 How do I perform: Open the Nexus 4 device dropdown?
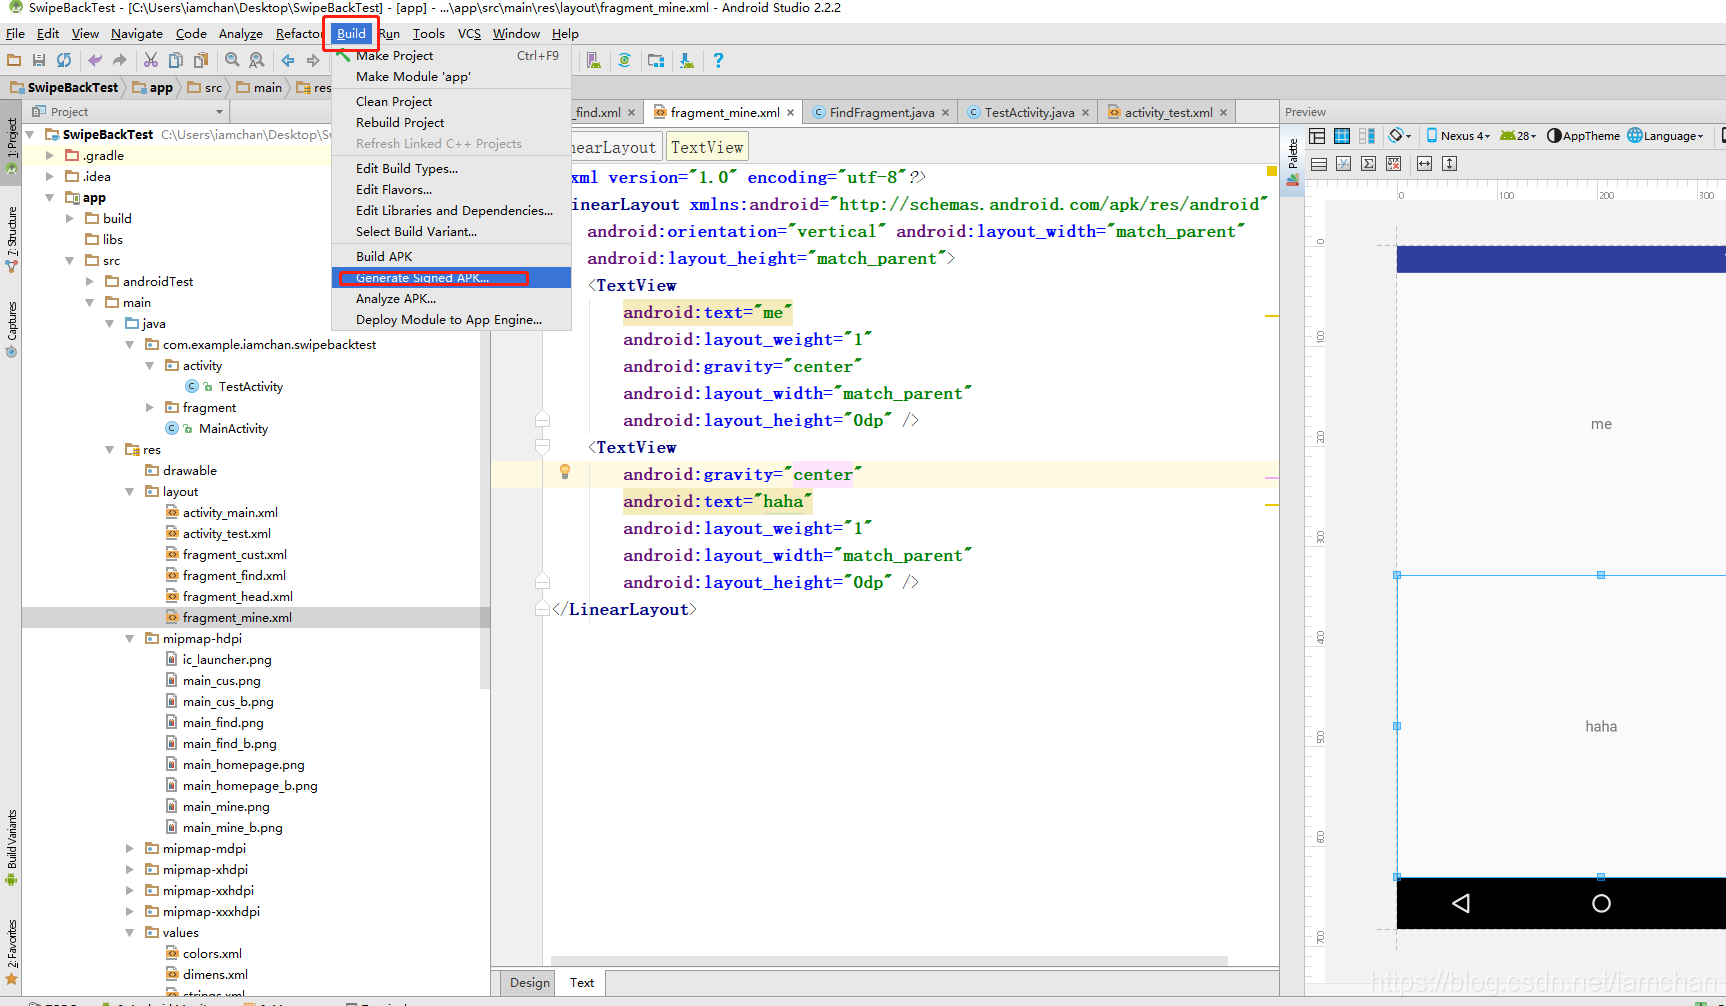(1459, 136)
